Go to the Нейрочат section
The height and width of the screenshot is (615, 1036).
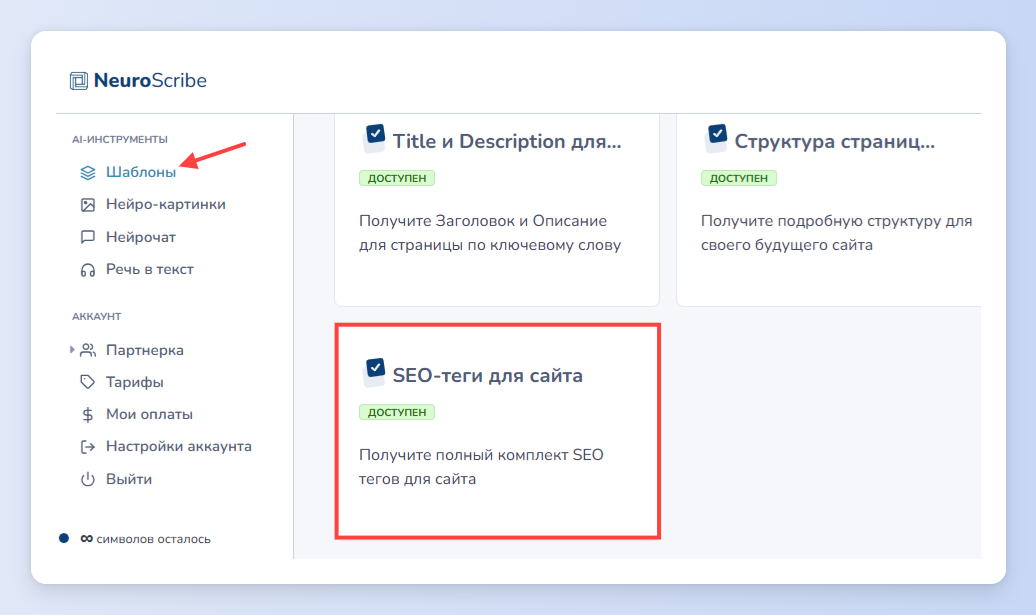coord(141,237)
